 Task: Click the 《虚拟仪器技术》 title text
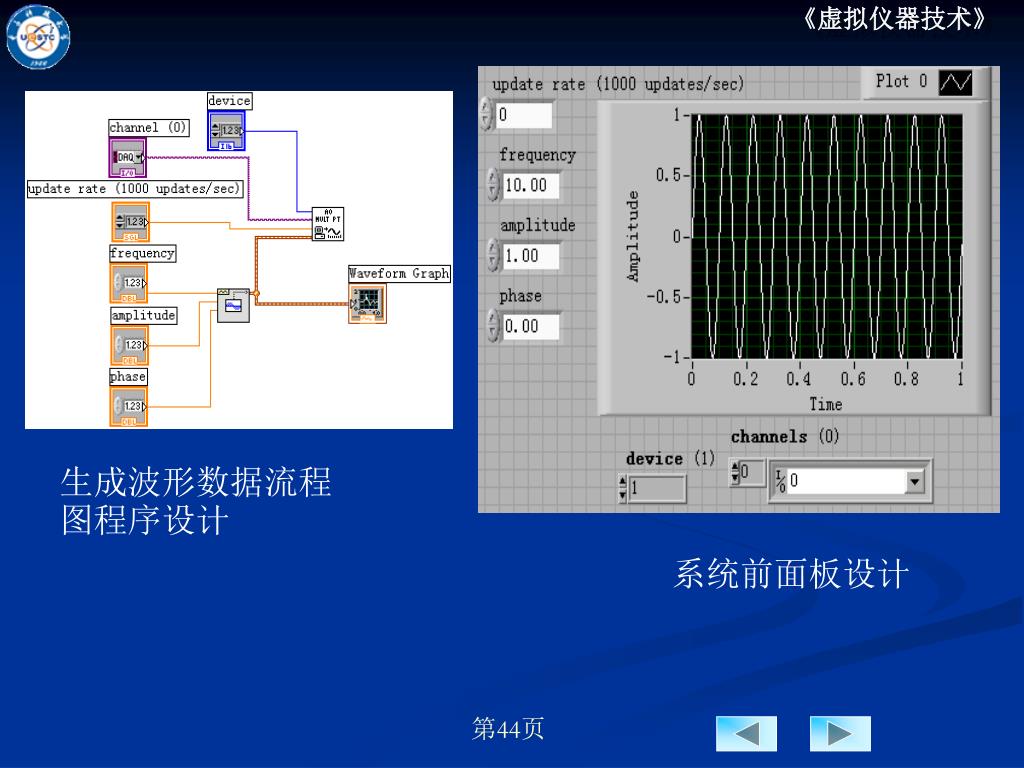tap(893, 19)
